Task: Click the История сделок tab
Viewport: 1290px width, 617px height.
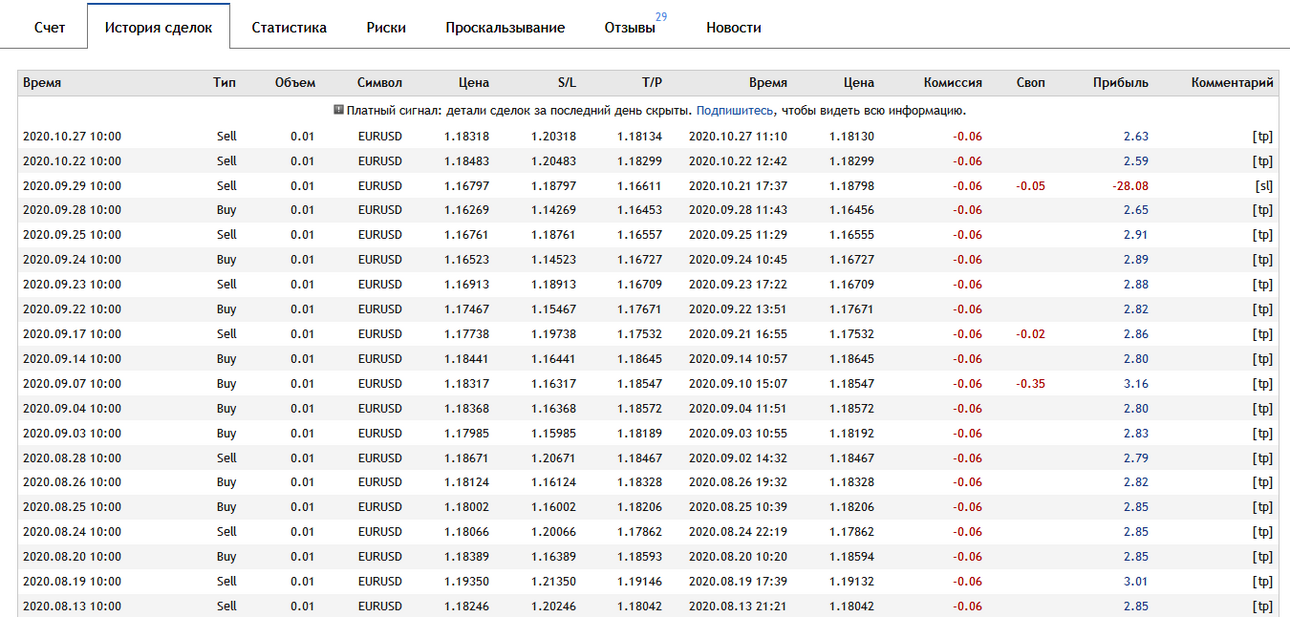Action: click(x=158, y=27)
